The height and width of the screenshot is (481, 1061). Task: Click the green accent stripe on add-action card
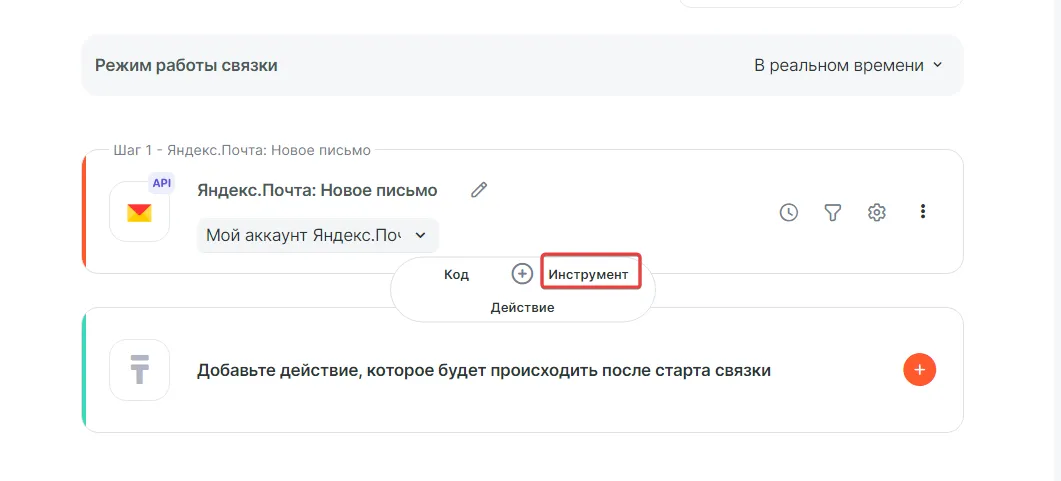coord(85,370)
